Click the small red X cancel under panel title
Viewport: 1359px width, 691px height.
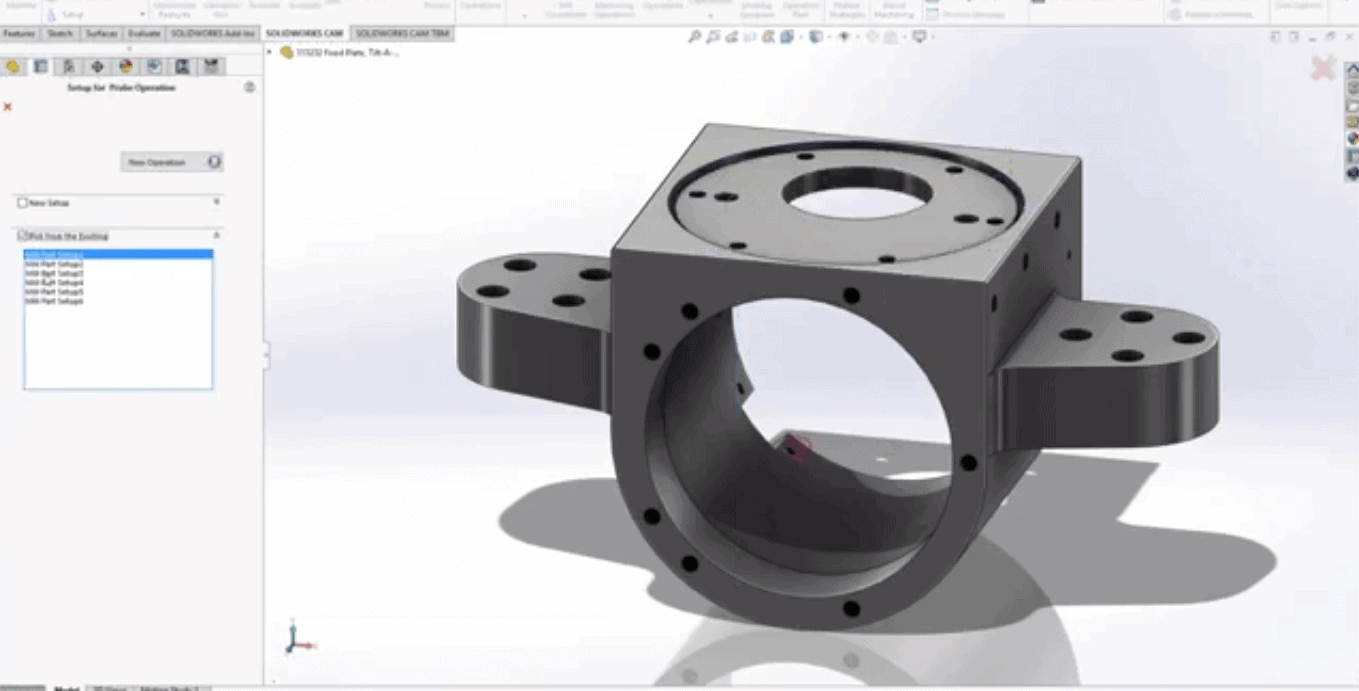[8, 106]
